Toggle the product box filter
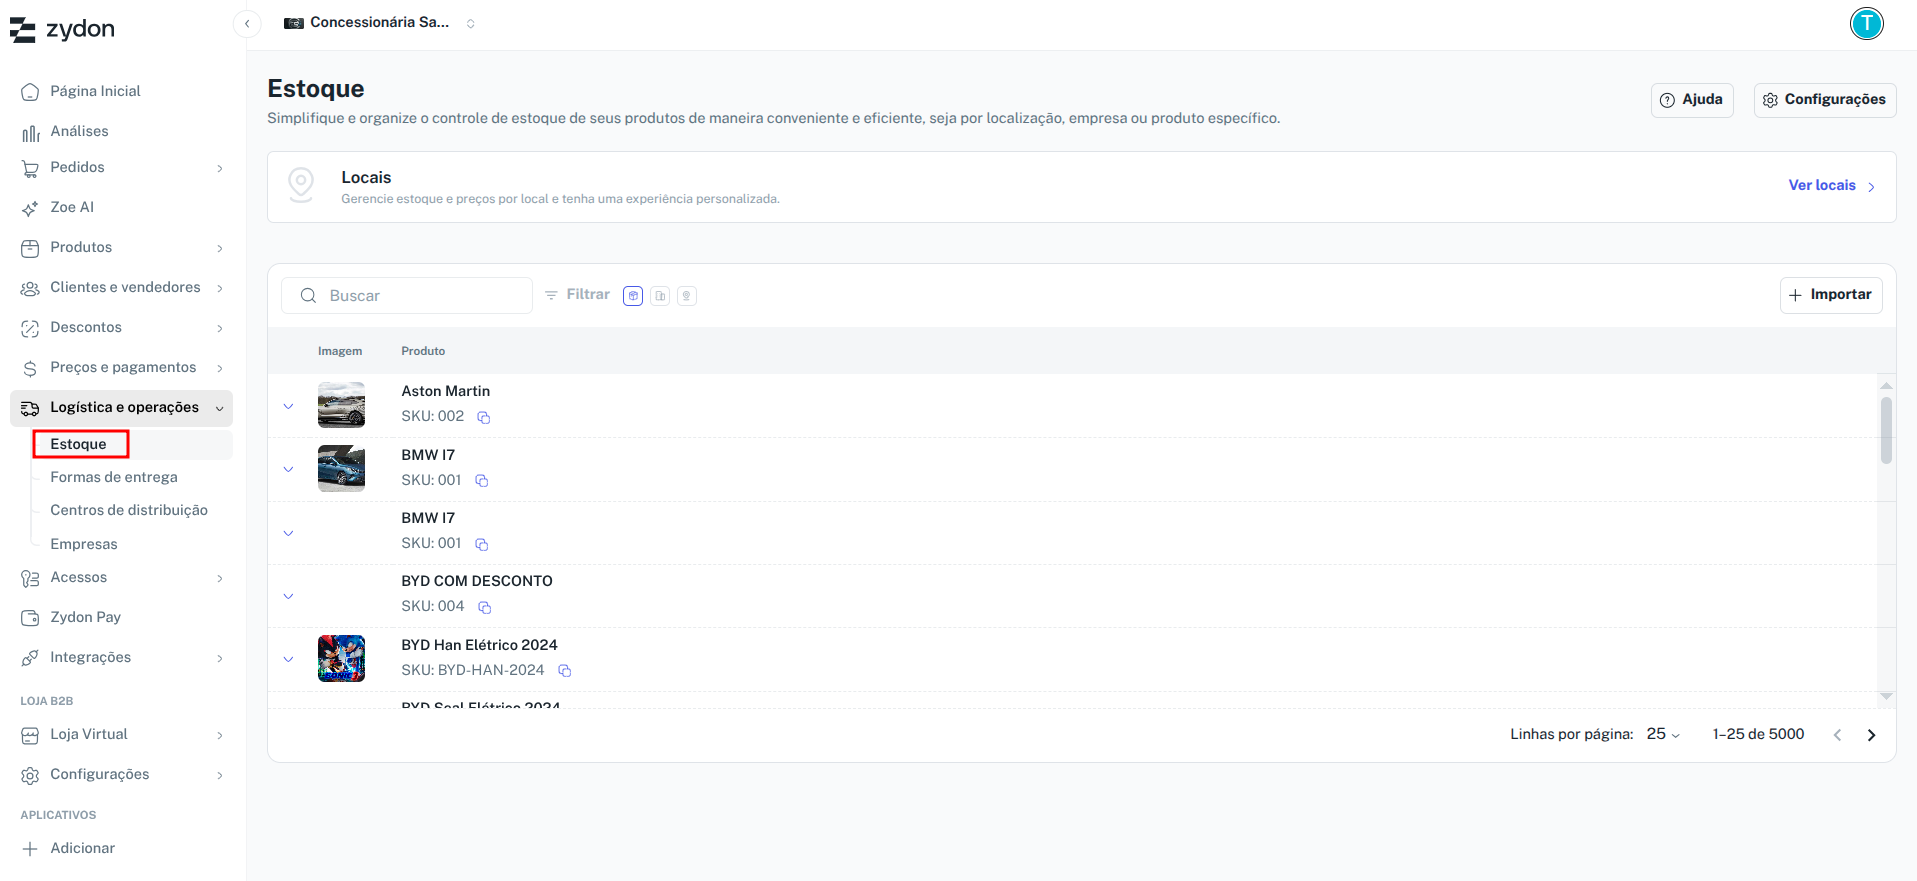The image size is (1917, 881). pyautogui.click(x=633, y=296)
